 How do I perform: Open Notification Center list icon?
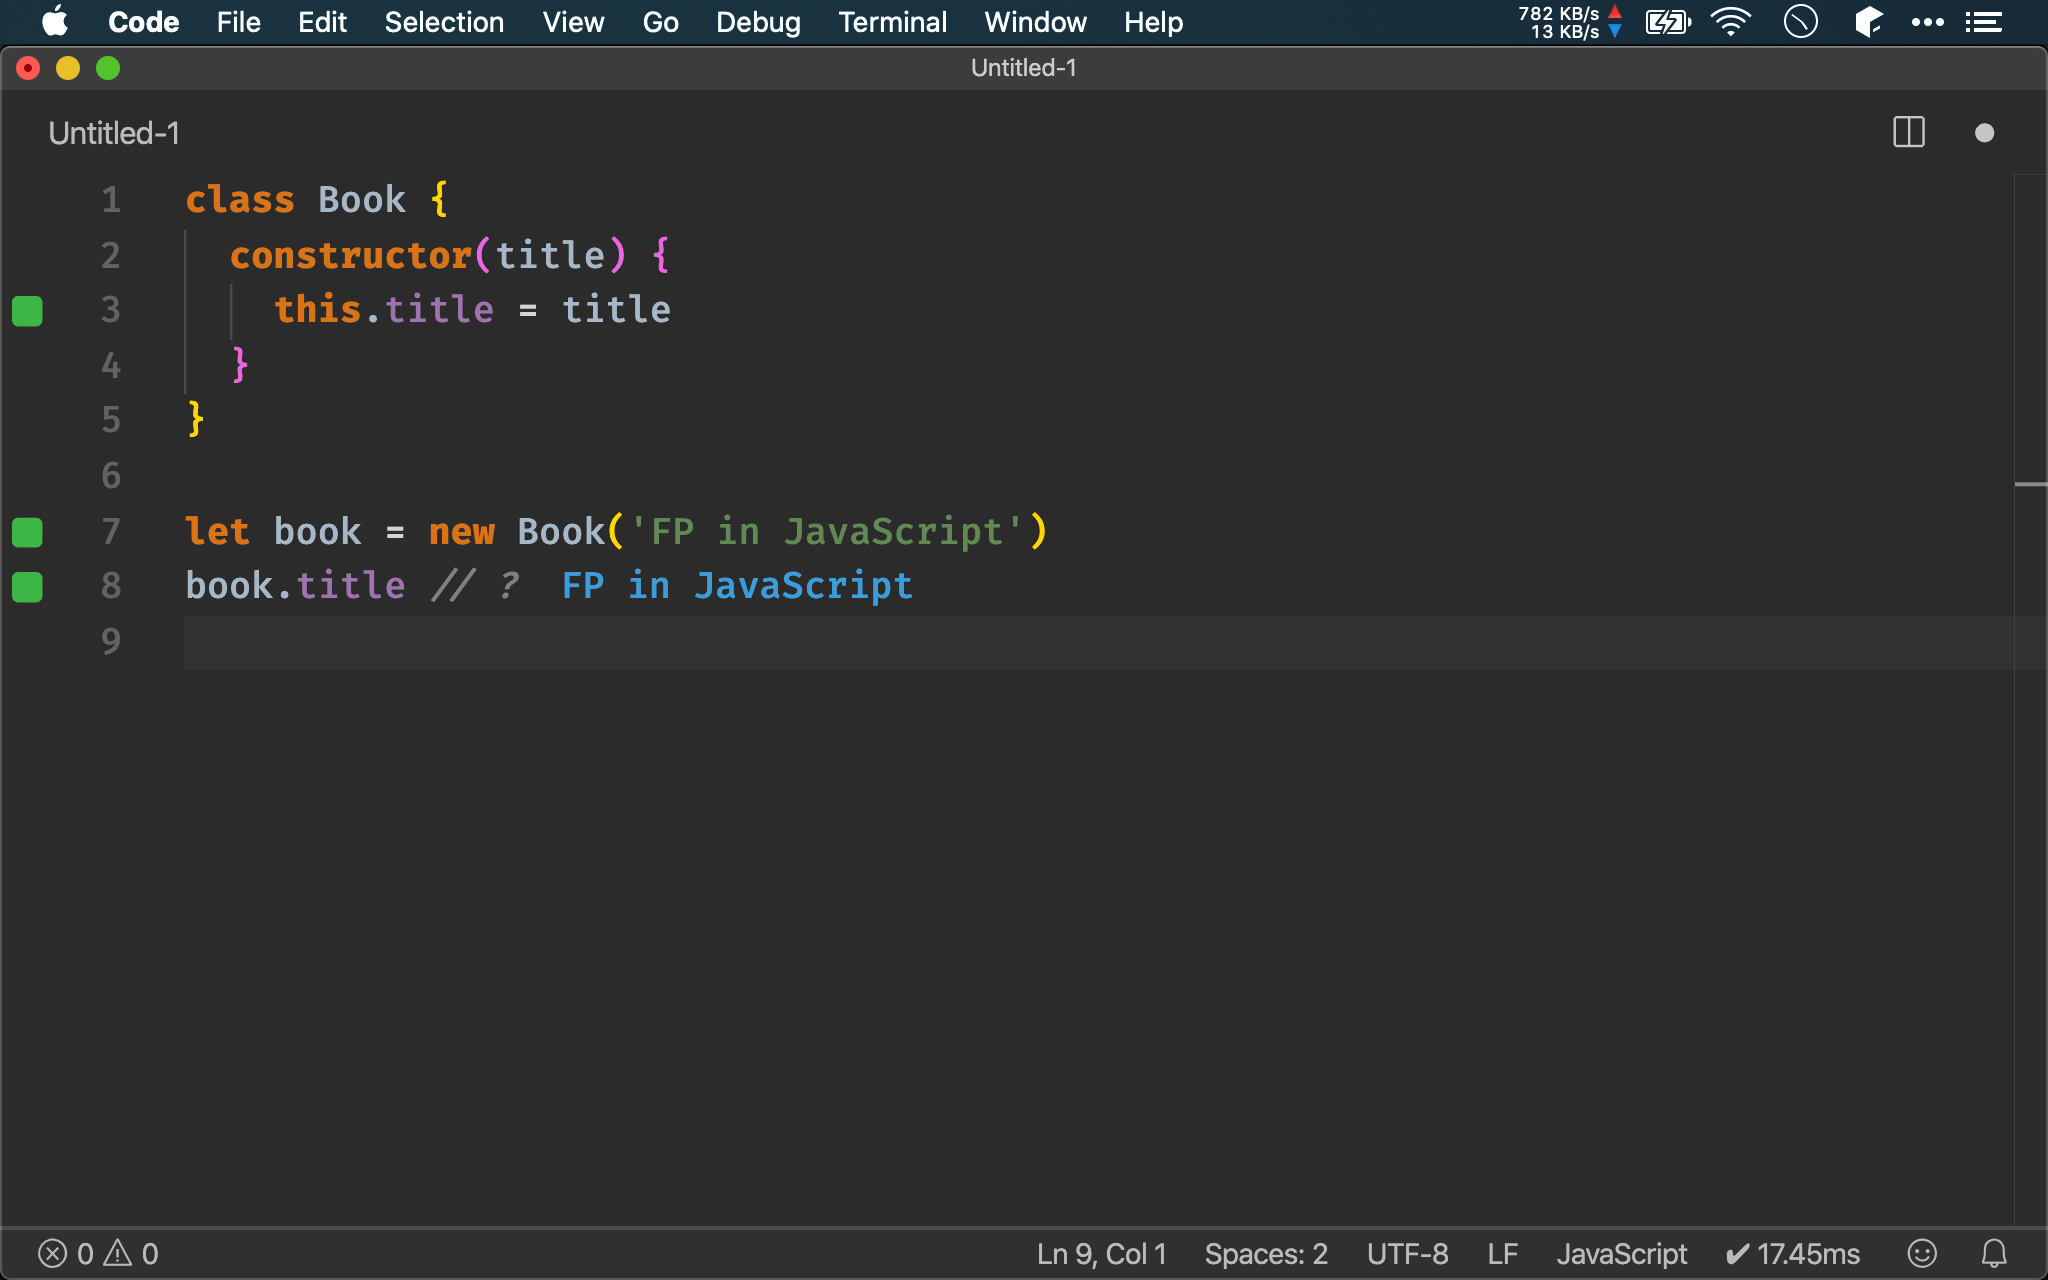[1983, 22]
